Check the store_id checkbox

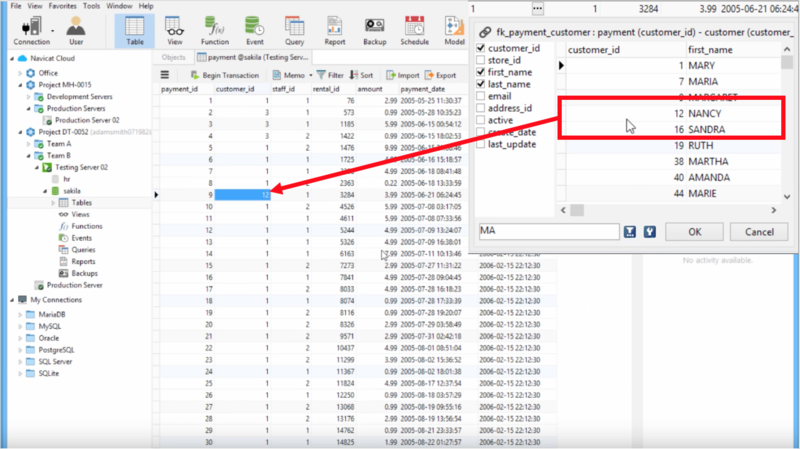481,60
